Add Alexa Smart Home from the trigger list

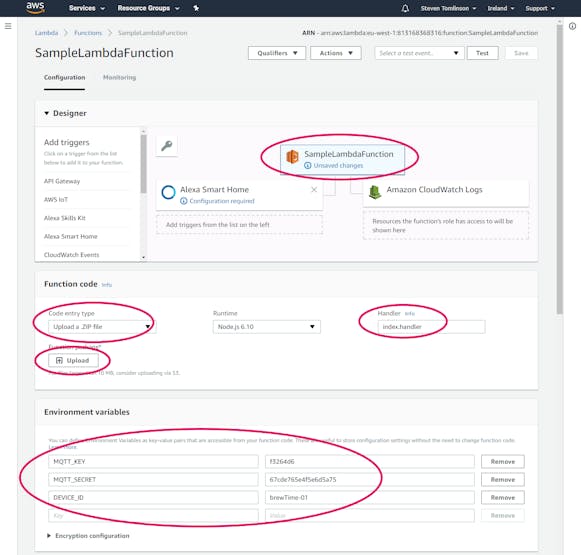71,236
